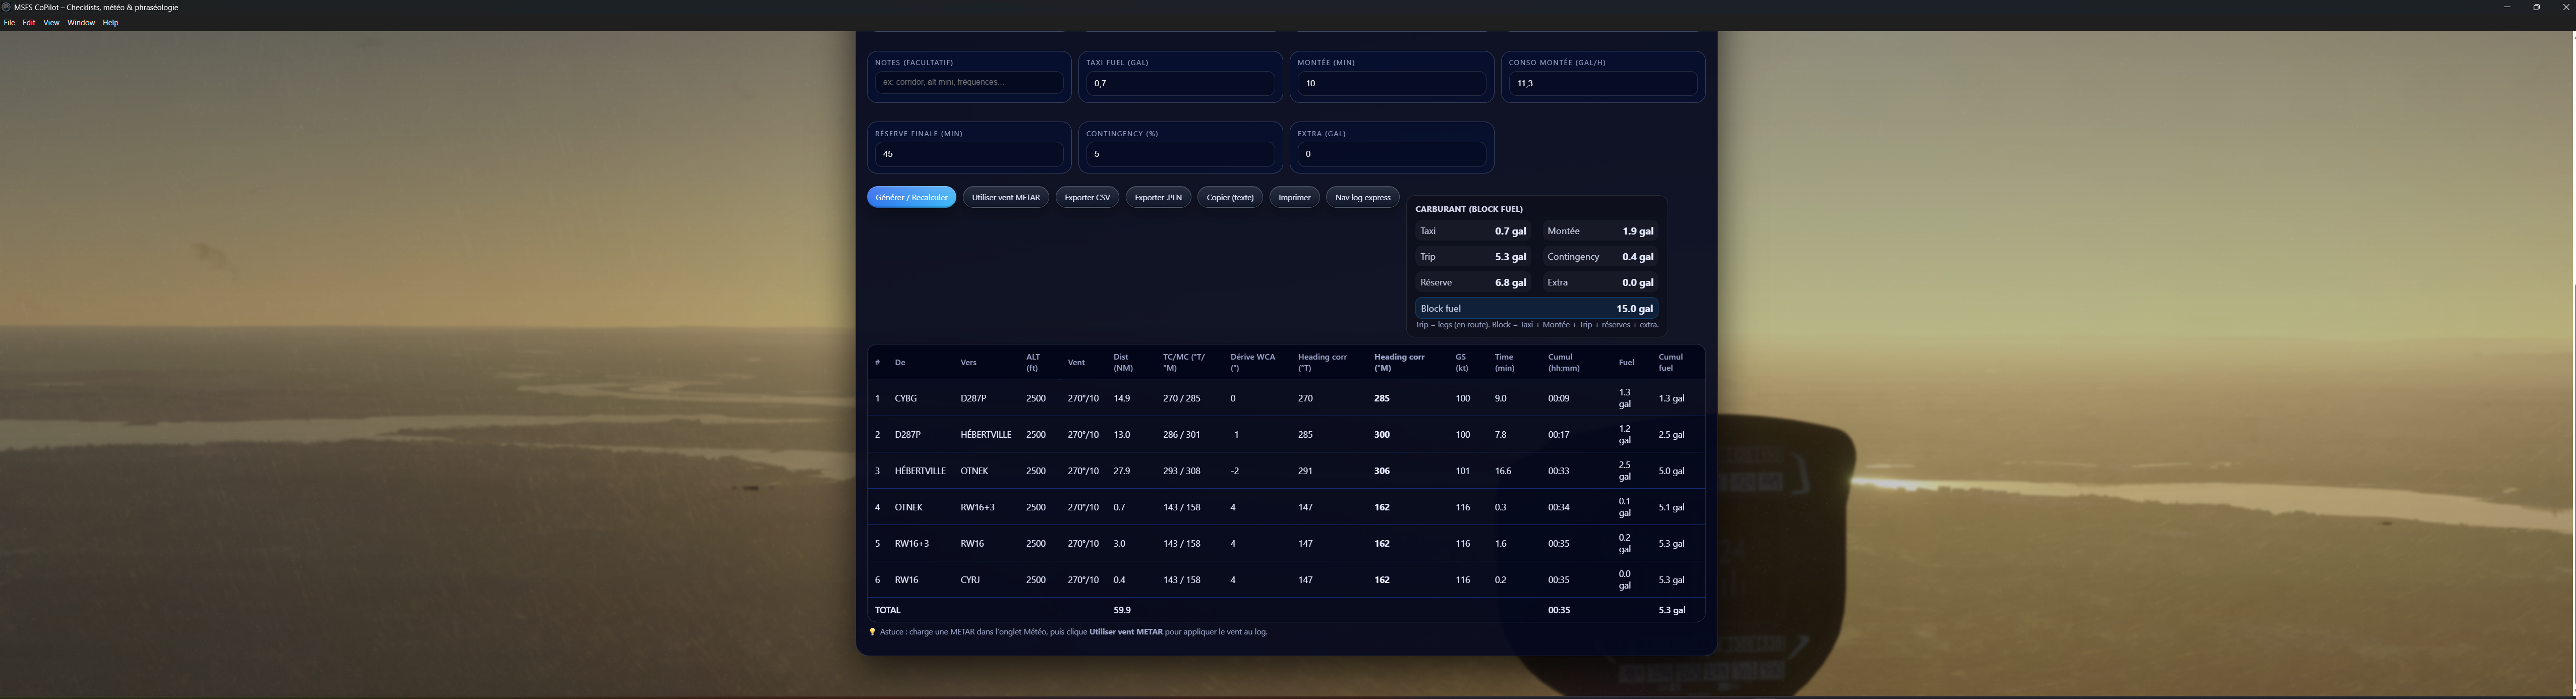Open the Window menu
Image resolution: width=2576 pixels, height=699 pixels.
point(81,23)
